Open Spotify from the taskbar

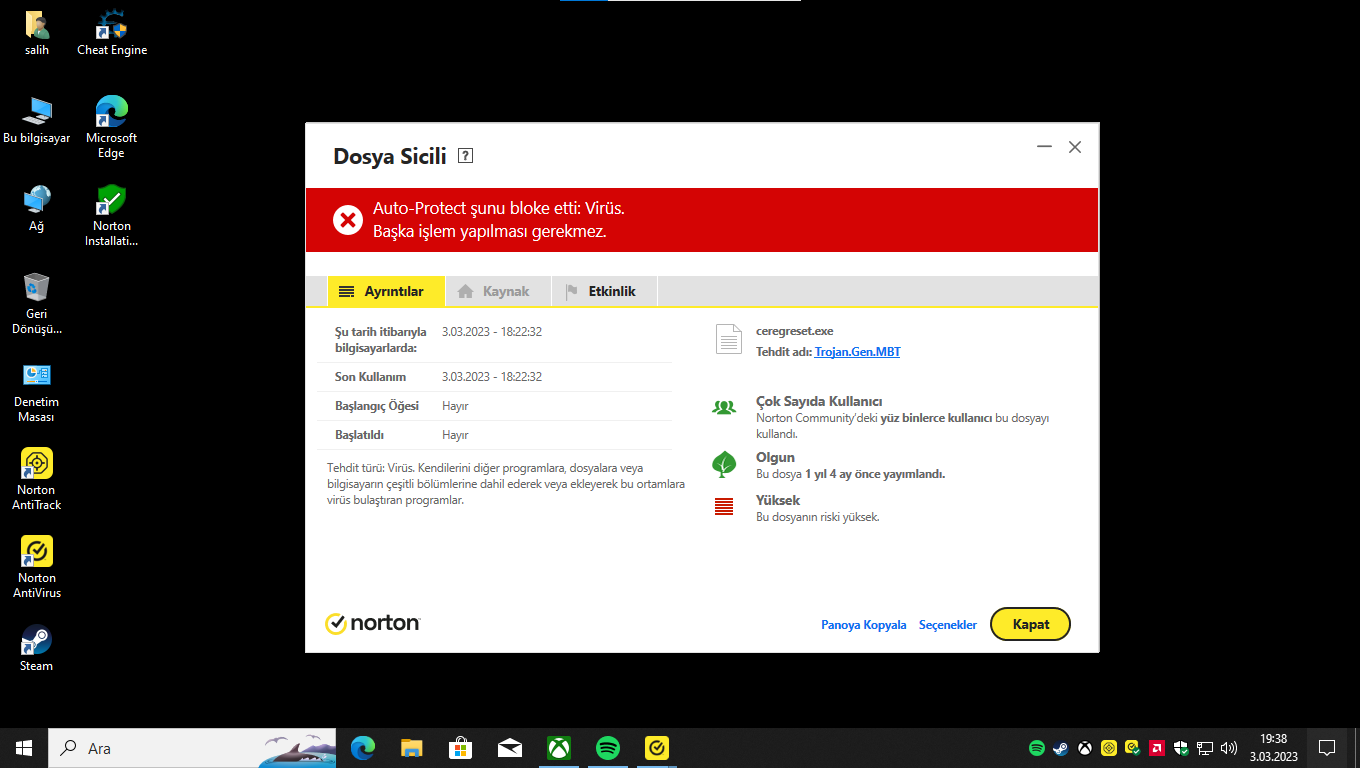(x=608, y=748)
